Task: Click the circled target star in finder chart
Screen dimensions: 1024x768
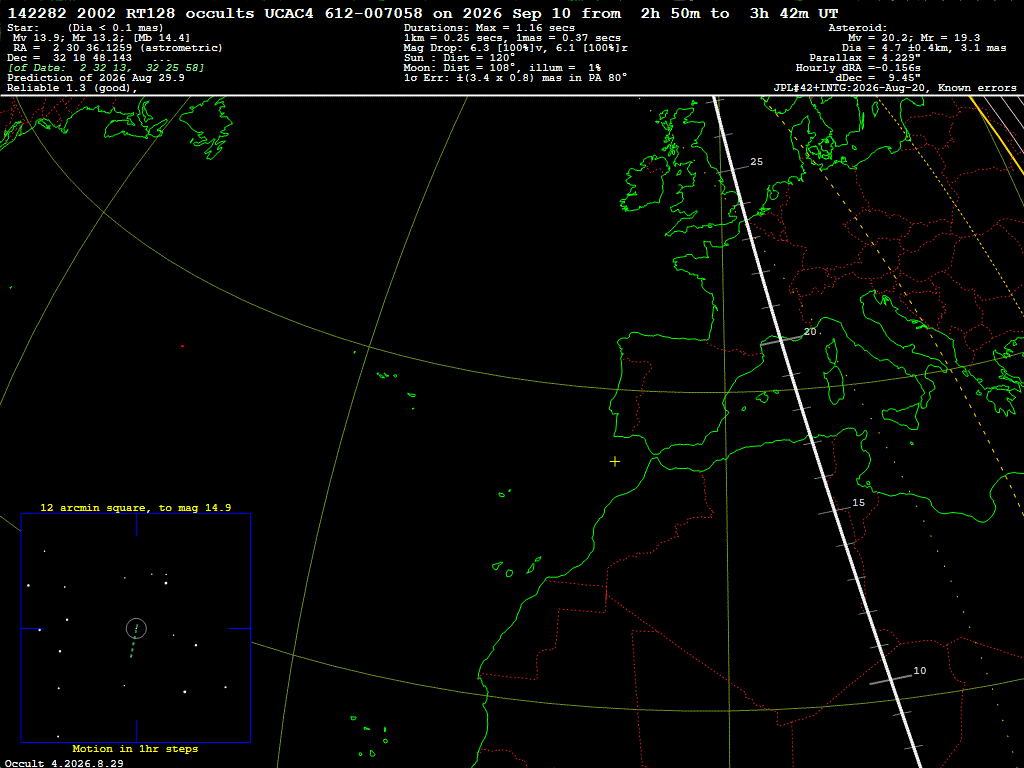Action: click(136, 628)
